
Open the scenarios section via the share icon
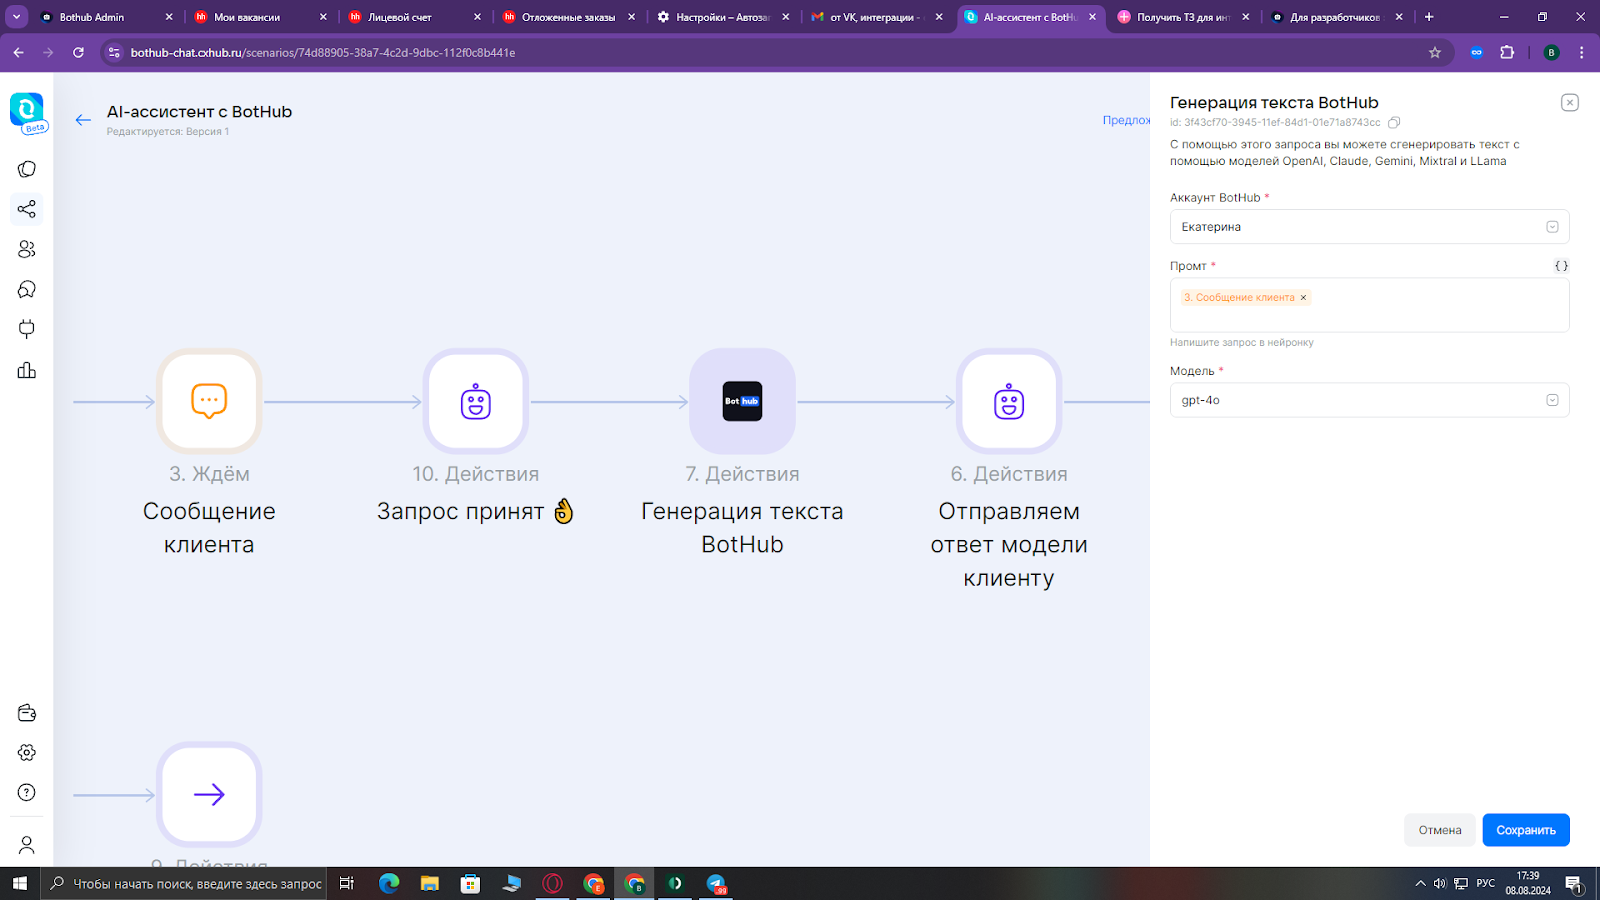(26, 209)
